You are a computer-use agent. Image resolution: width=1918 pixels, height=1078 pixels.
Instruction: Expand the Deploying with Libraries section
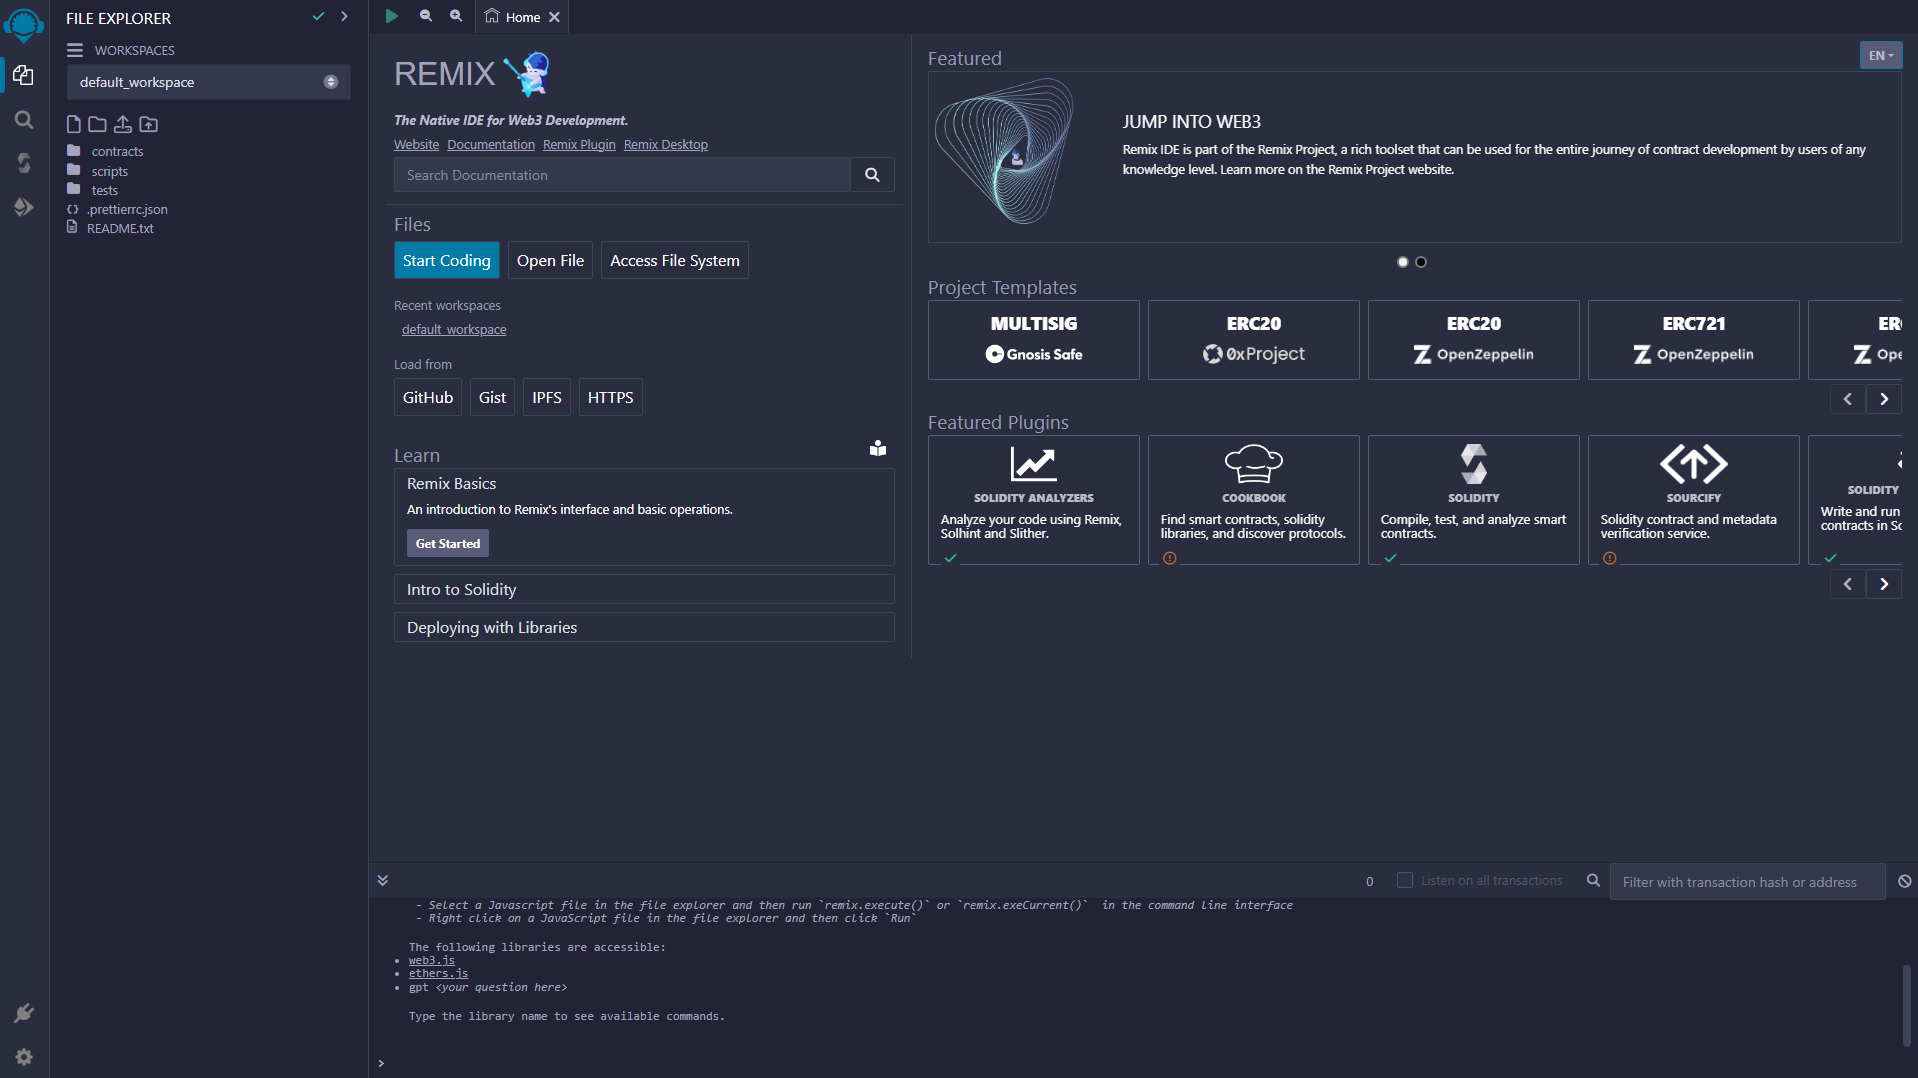tap(644, 627)
